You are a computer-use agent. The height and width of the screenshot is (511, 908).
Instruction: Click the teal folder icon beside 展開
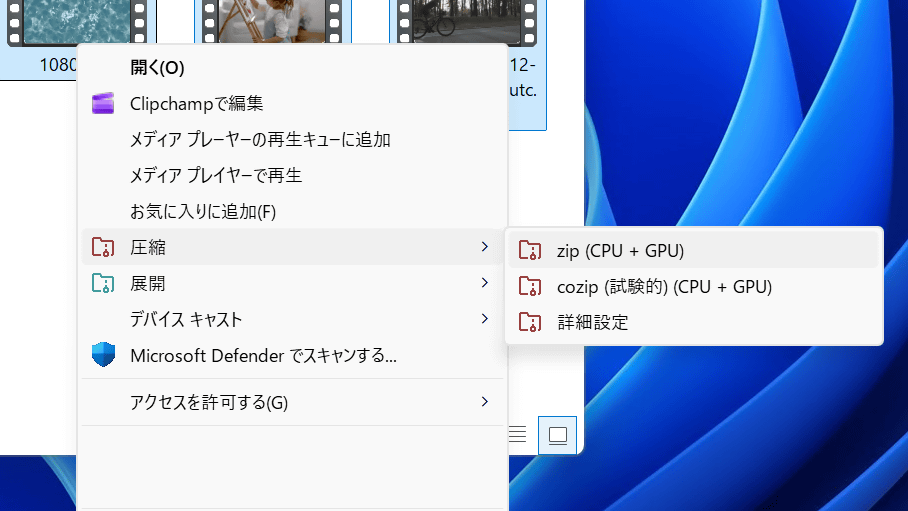[x=103, y=283]
